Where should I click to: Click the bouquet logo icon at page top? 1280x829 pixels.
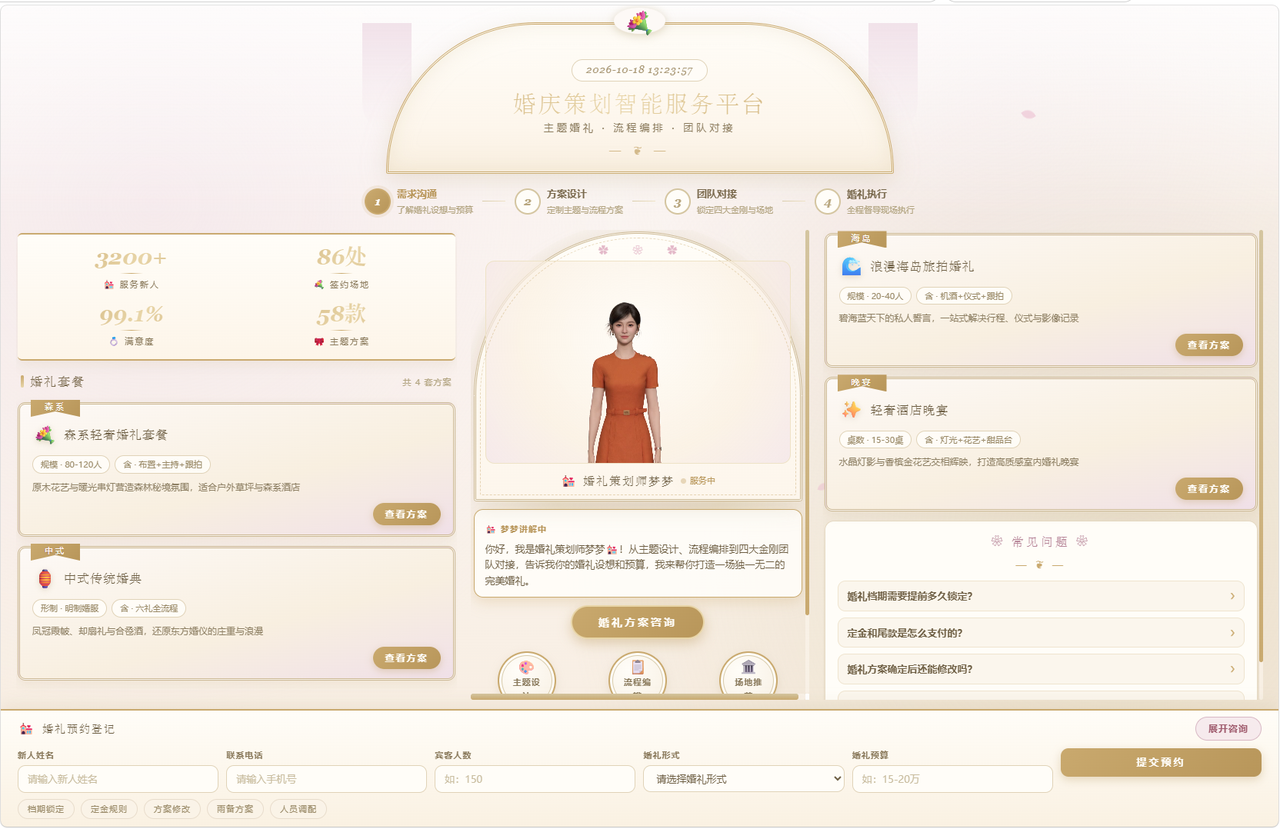tap(639, 22)
